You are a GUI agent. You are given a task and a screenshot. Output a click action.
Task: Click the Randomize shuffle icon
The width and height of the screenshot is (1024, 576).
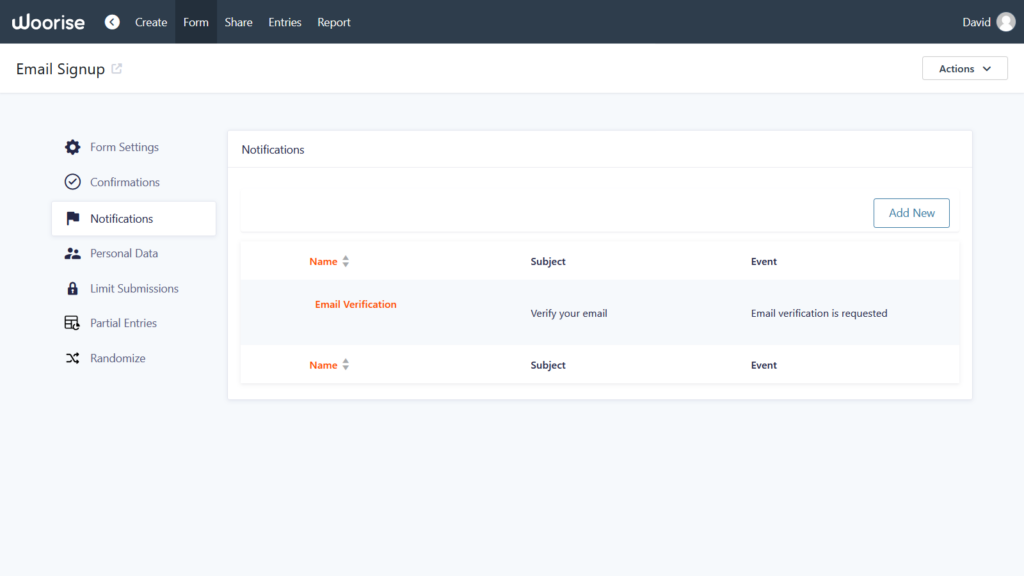[72, 359]
